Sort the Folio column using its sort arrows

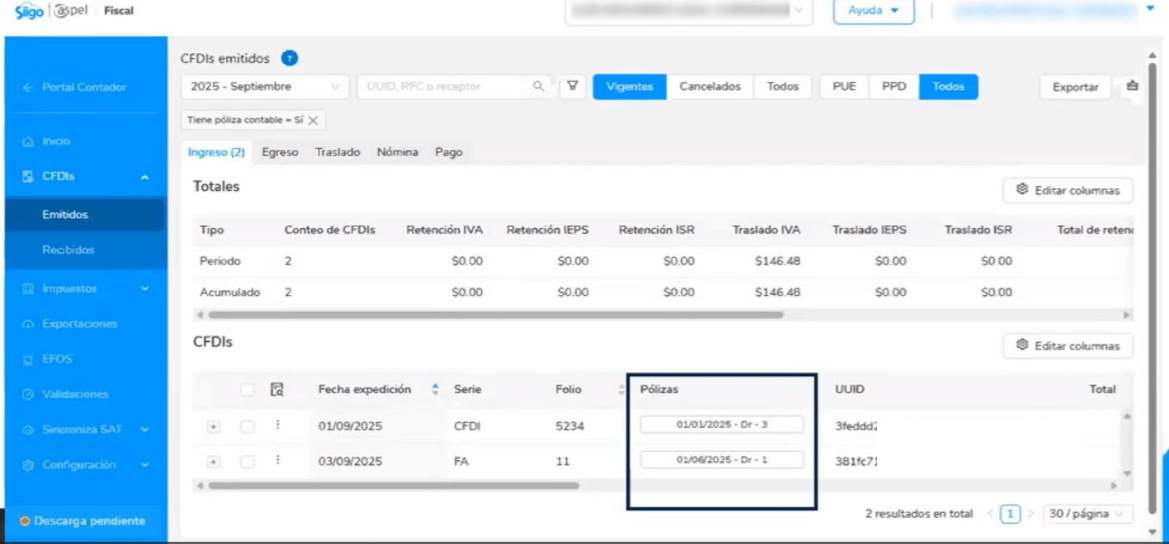click(620, 389)
